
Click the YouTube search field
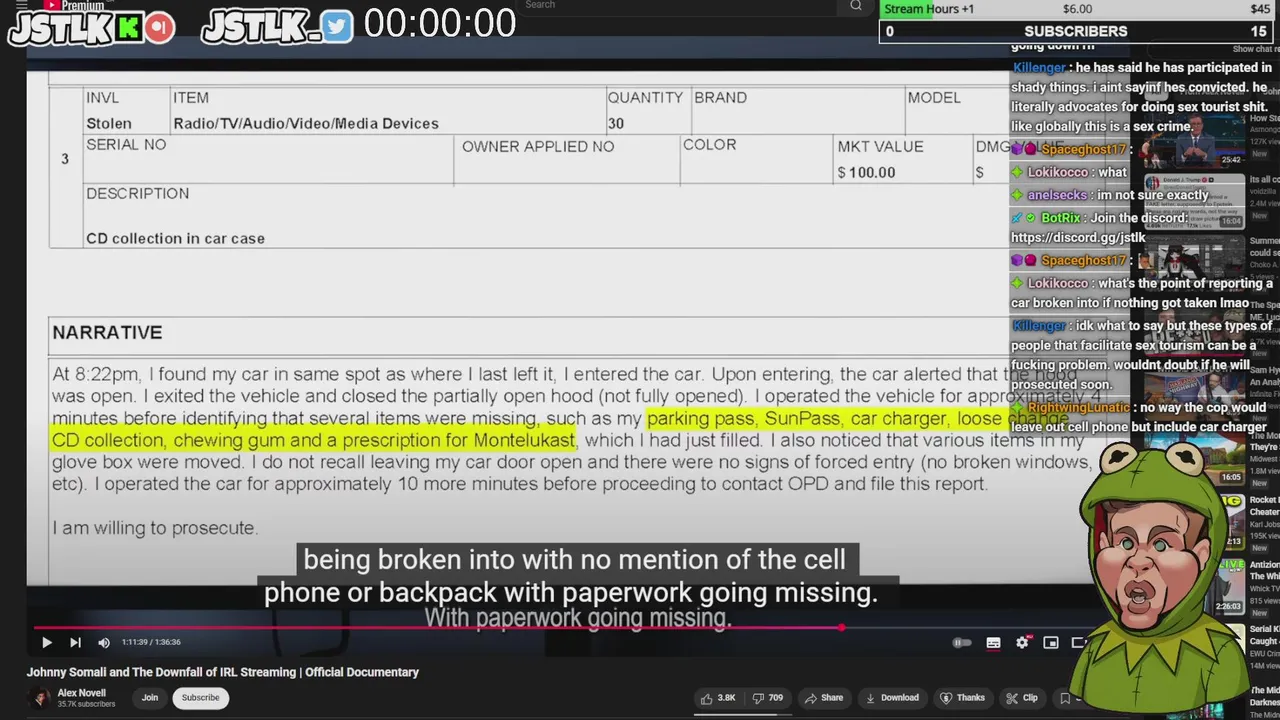pos(680,6)
